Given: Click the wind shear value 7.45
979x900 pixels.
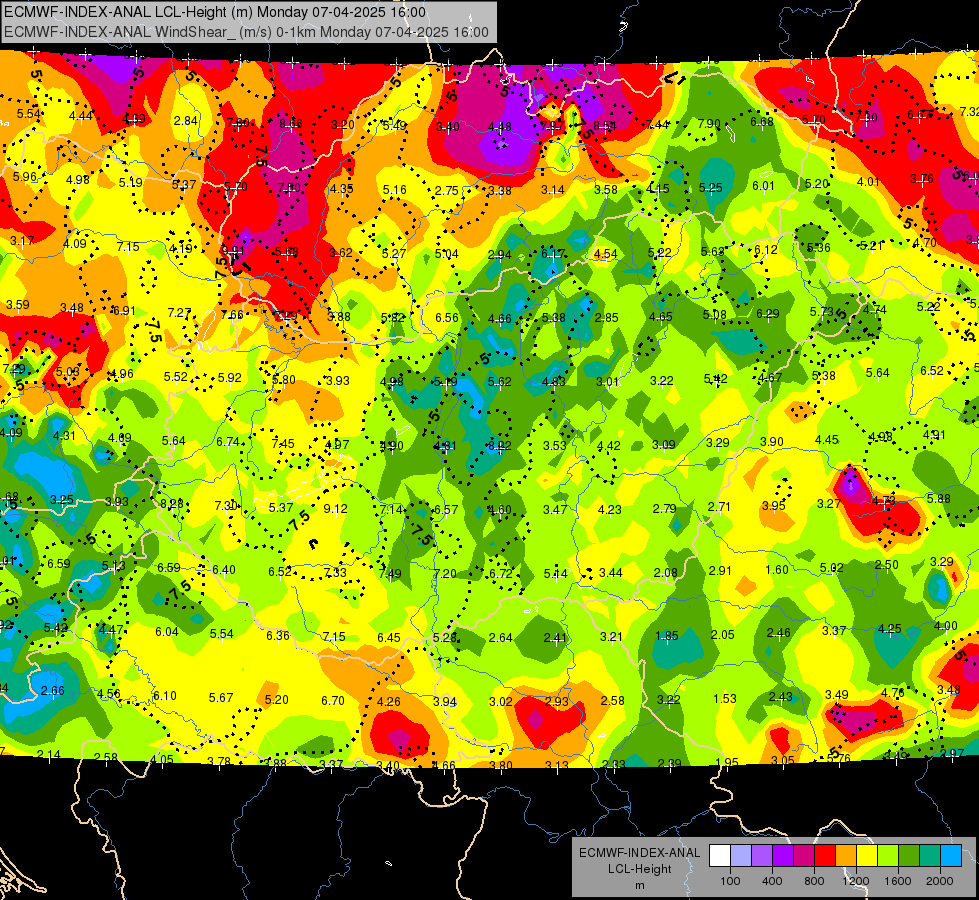Looking at the screenshot, I should [283, 444].
